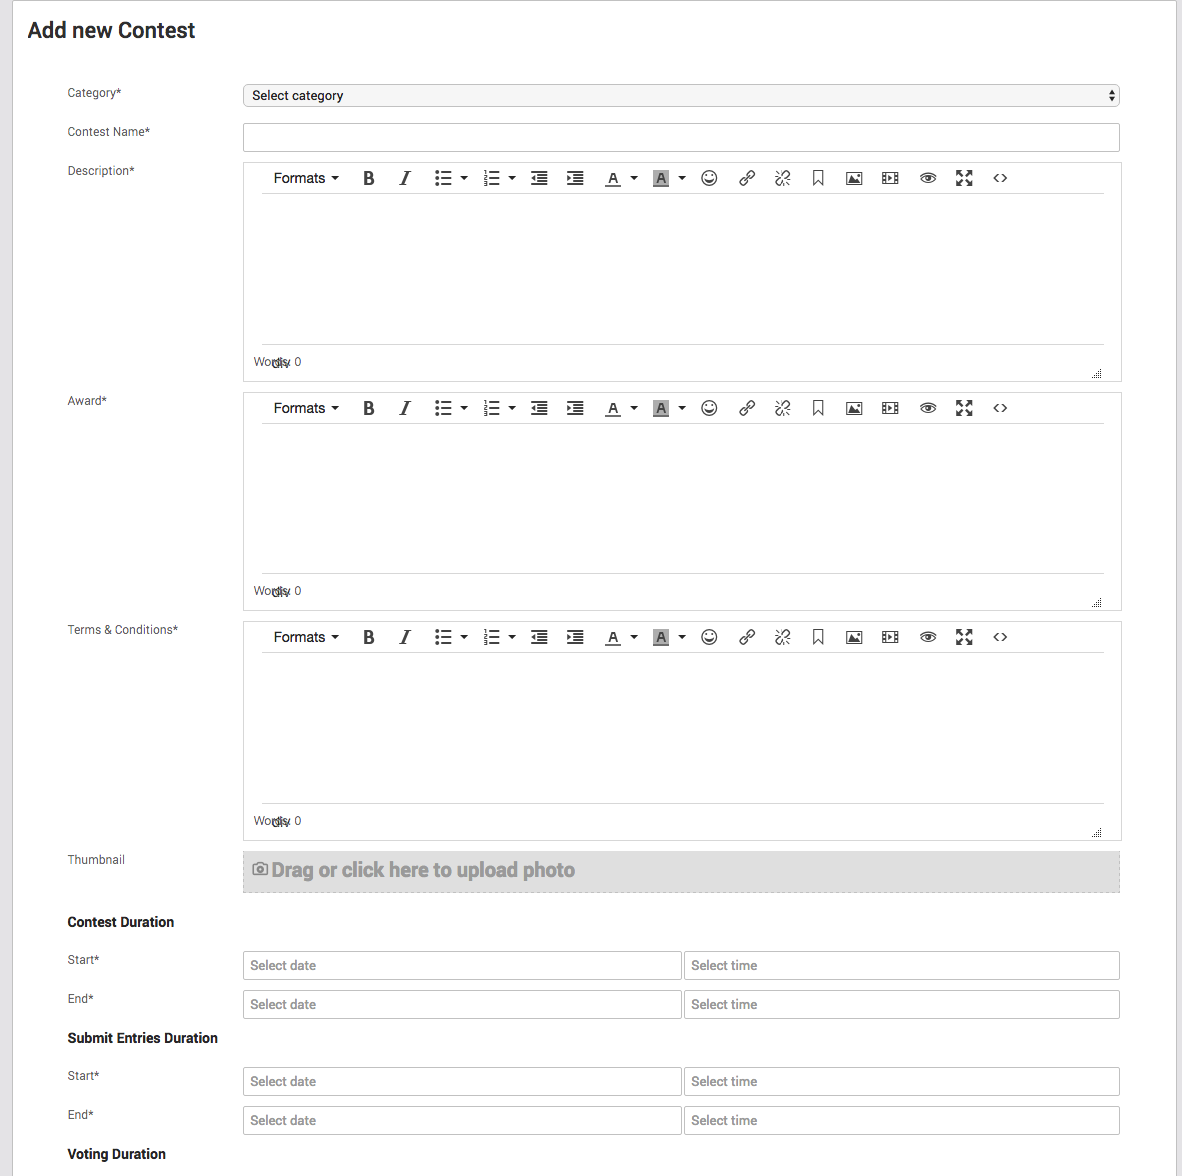Toggle bold in the Description editor
Screen dimensions: 1182x1176
369,178
